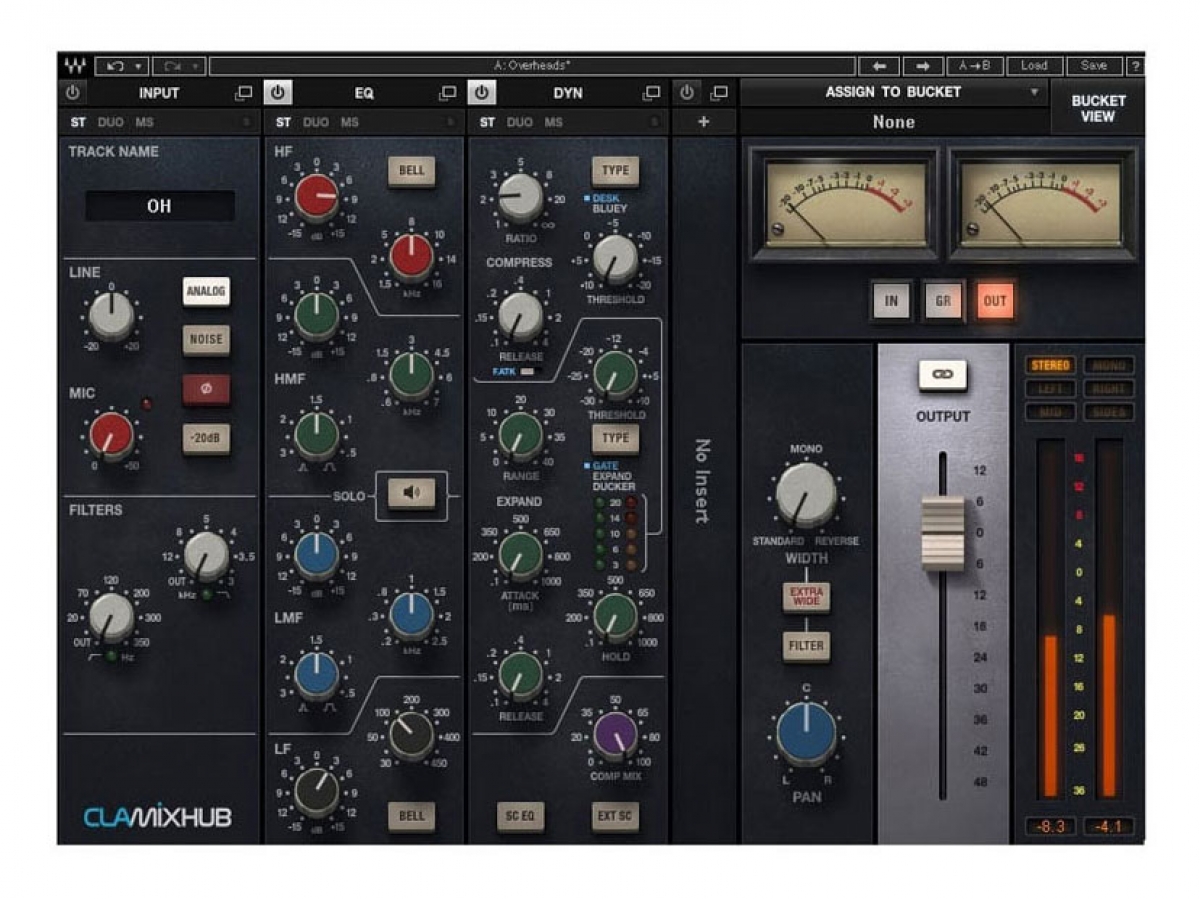Click the redo arrow button
Screen dimensions: 1200x899
172,67
